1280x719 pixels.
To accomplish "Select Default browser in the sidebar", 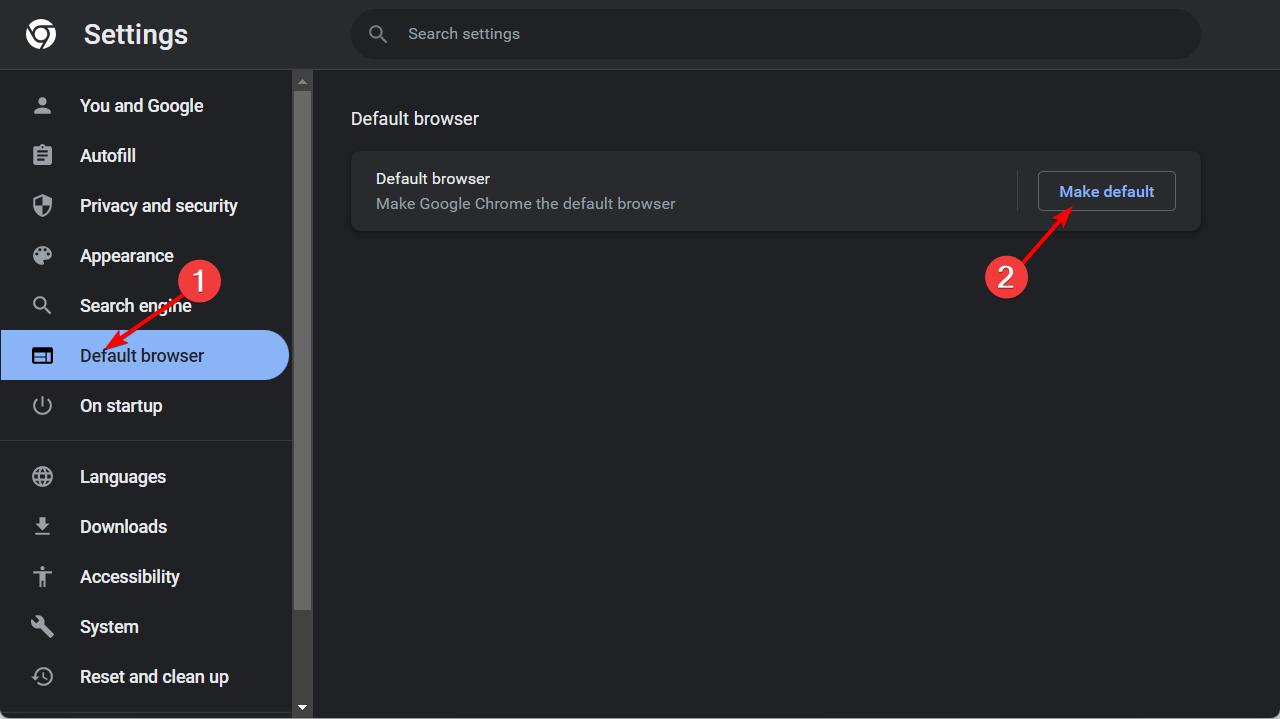I will click(x=142, y=356).
